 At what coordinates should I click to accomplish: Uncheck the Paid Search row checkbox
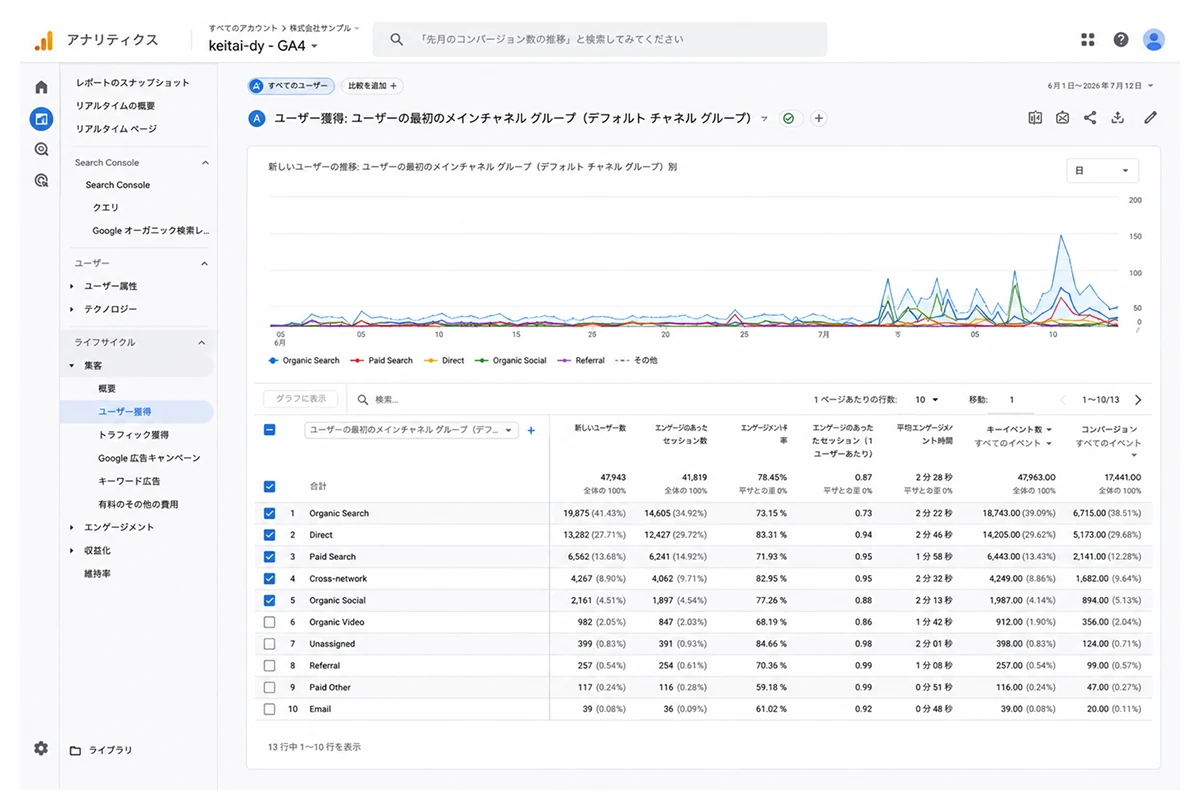coord(269,557)
